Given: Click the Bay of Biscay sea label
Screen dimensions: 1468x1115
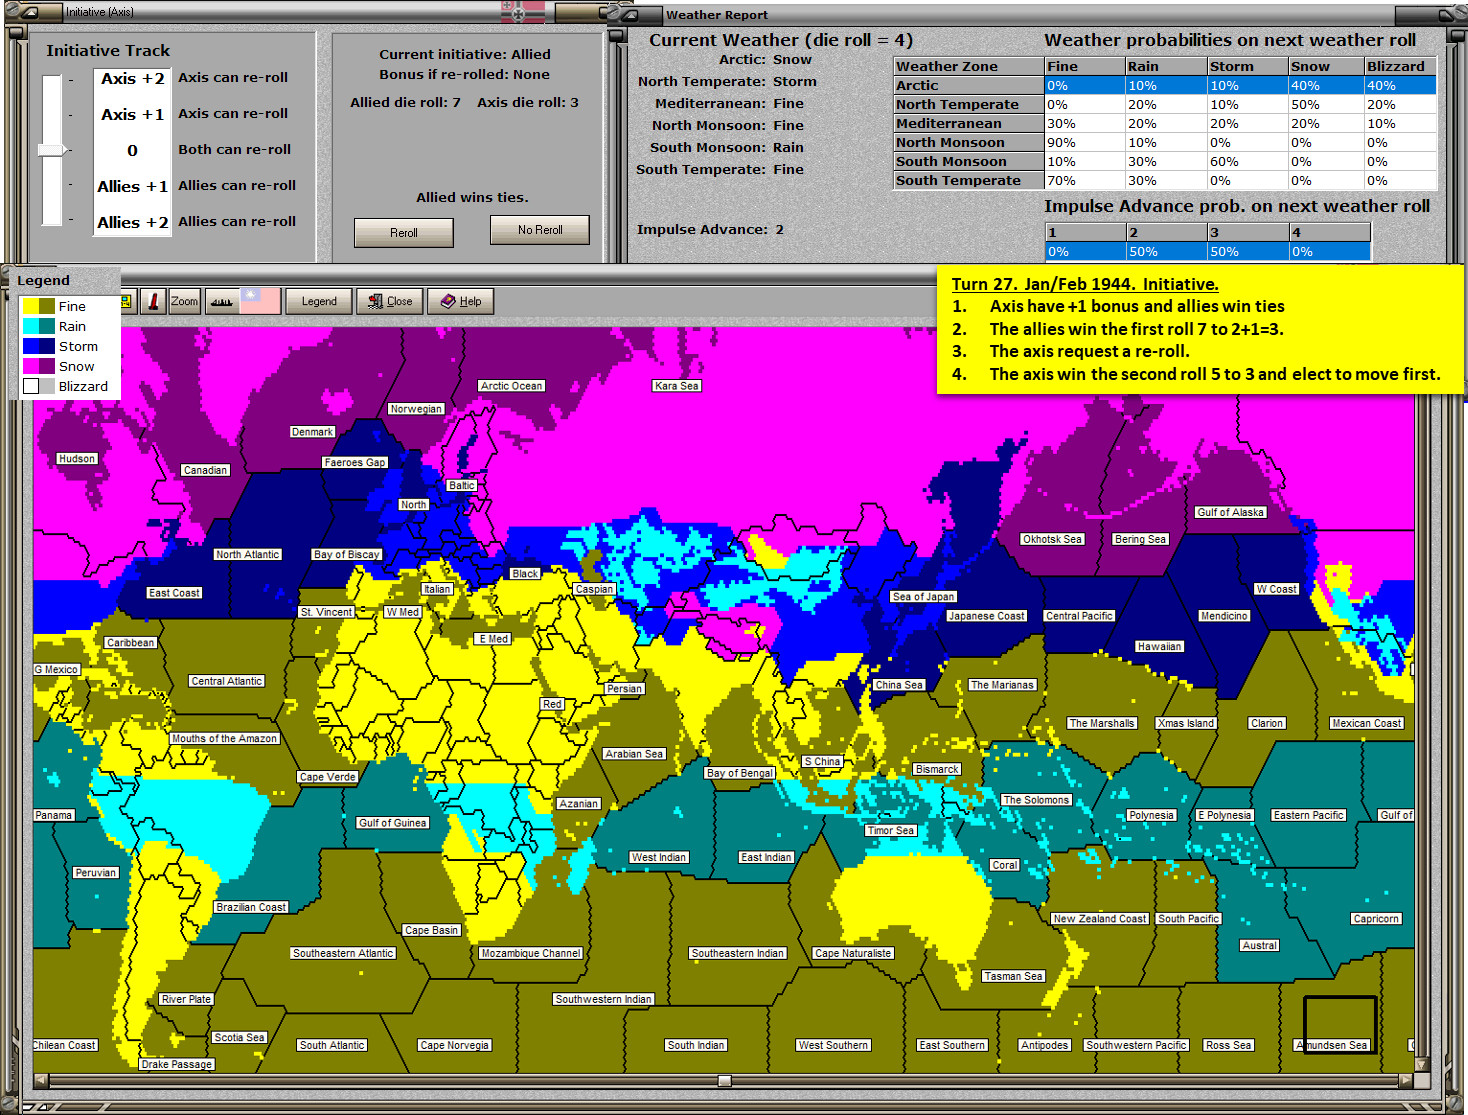Looking at the screenshot, I should (x=346, y=554).
